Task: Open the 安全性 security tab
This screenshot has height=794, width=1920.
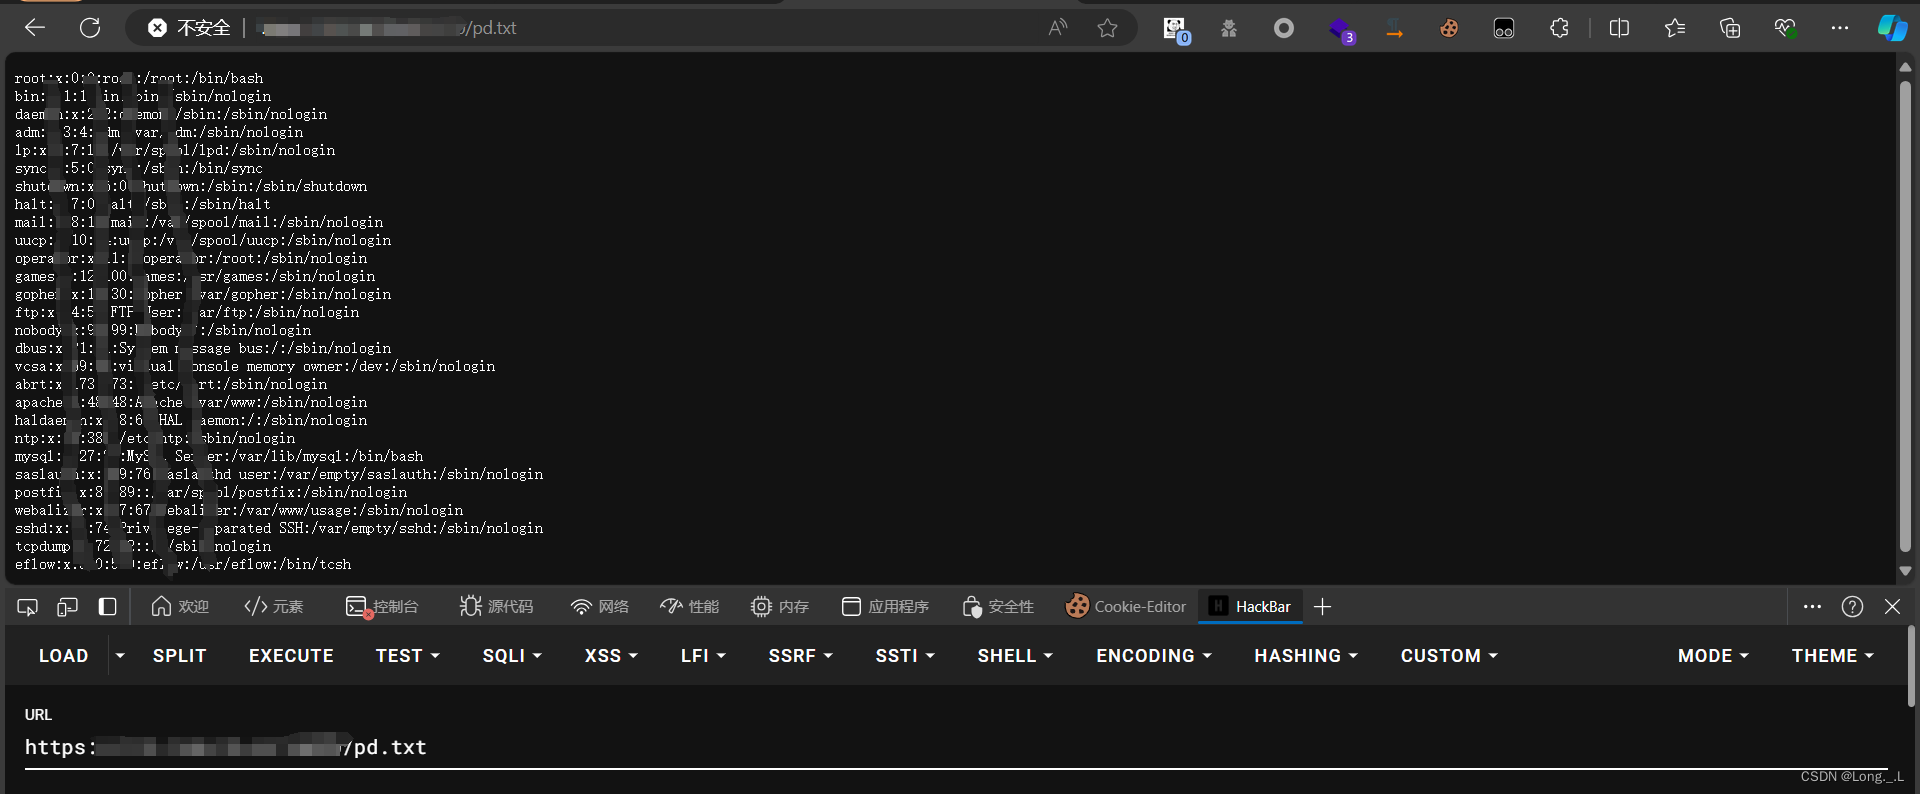Action: click(998, 607)
